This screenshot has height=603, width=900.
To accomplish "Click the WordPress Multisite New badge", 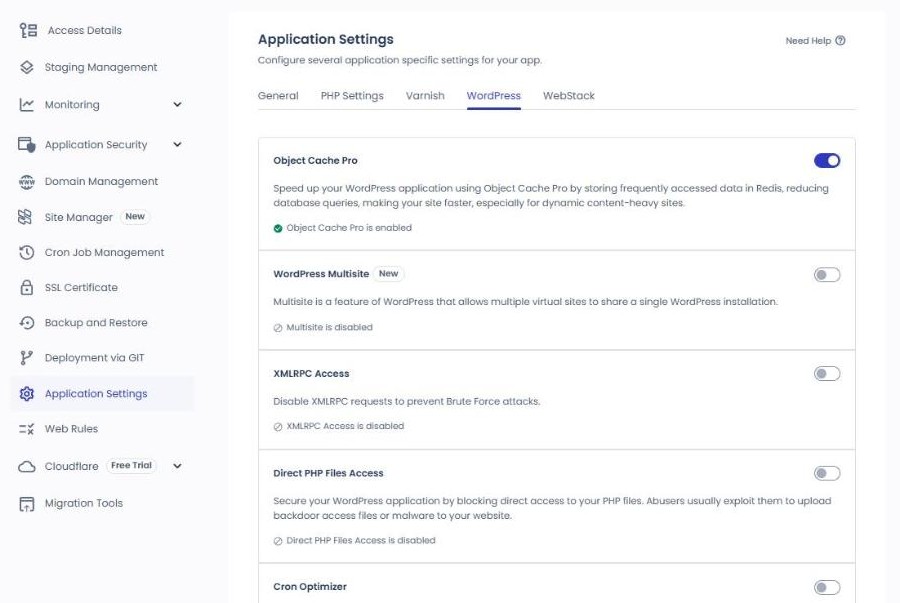I will [x=389, y=274].
